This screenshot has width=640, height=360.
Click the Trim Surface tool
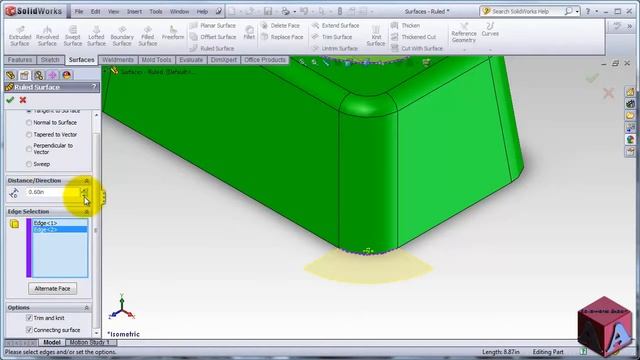(332, 37)
